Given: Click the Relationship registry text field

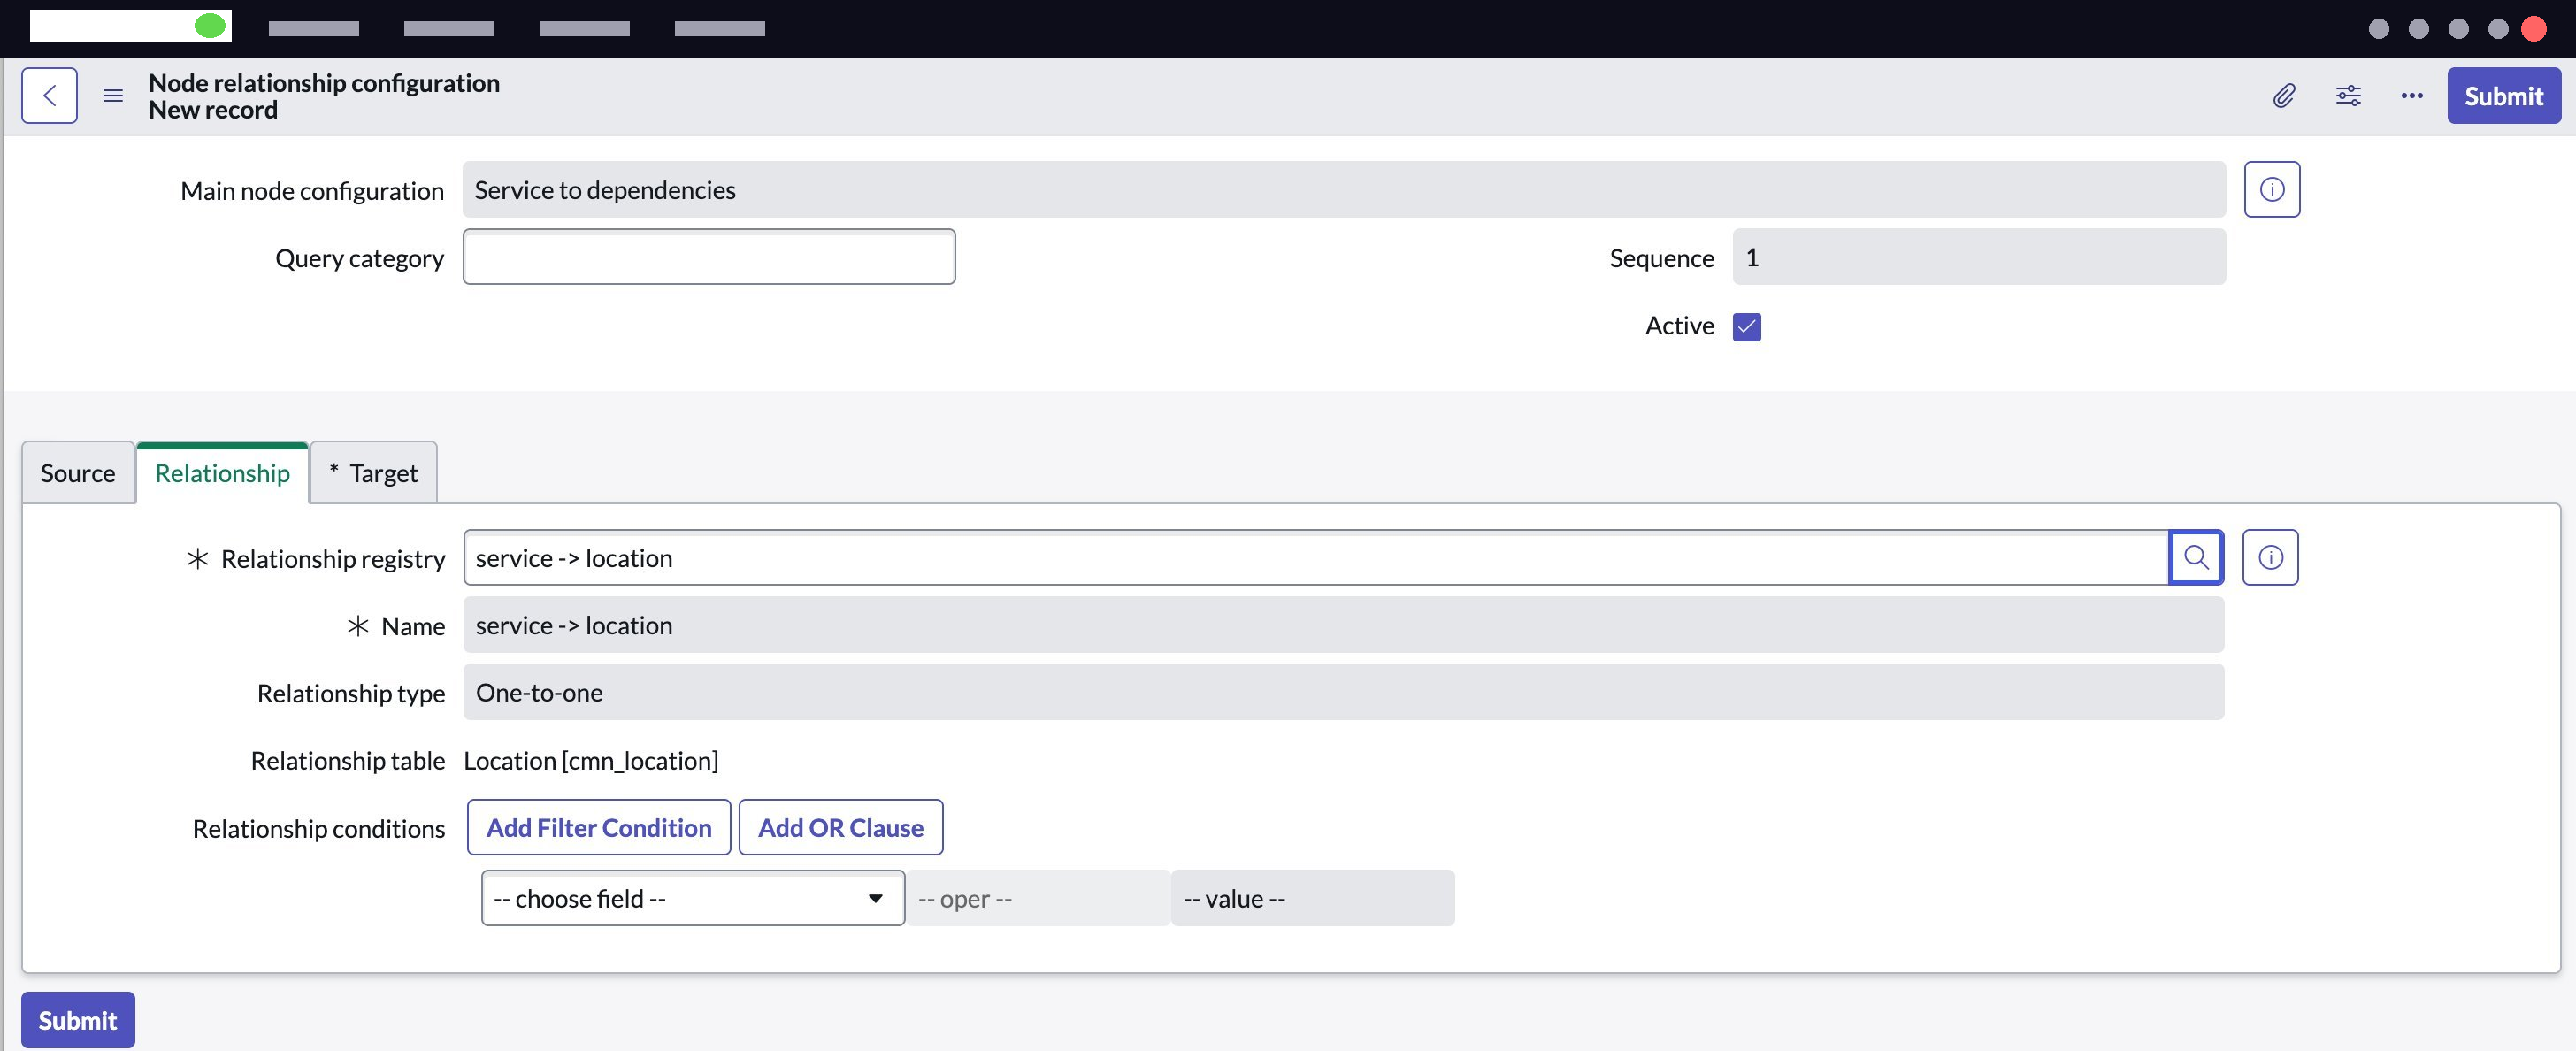Looking at the screenshot, I should [x=1316, y=557].
